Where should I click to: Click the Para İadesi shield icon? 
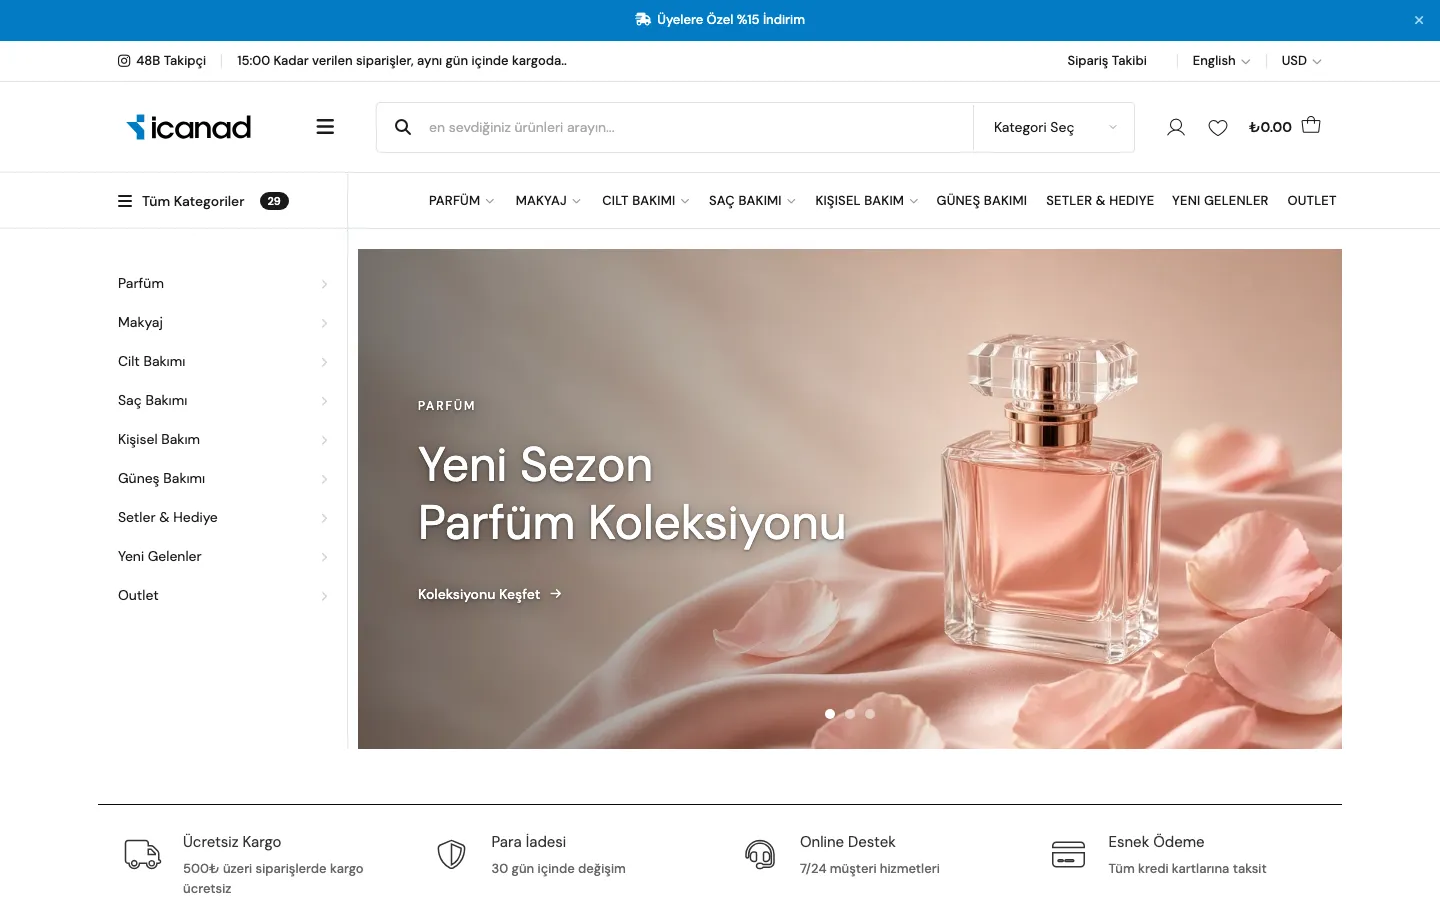(452, 854)
